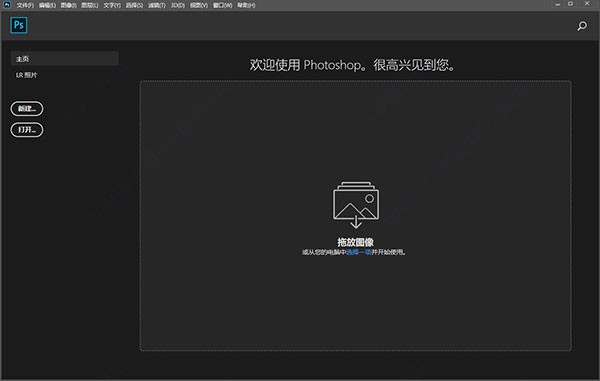Switch to LR 照片 in sidebar
The width and height of the screenshot is (600, 381).
coord(26,75)
